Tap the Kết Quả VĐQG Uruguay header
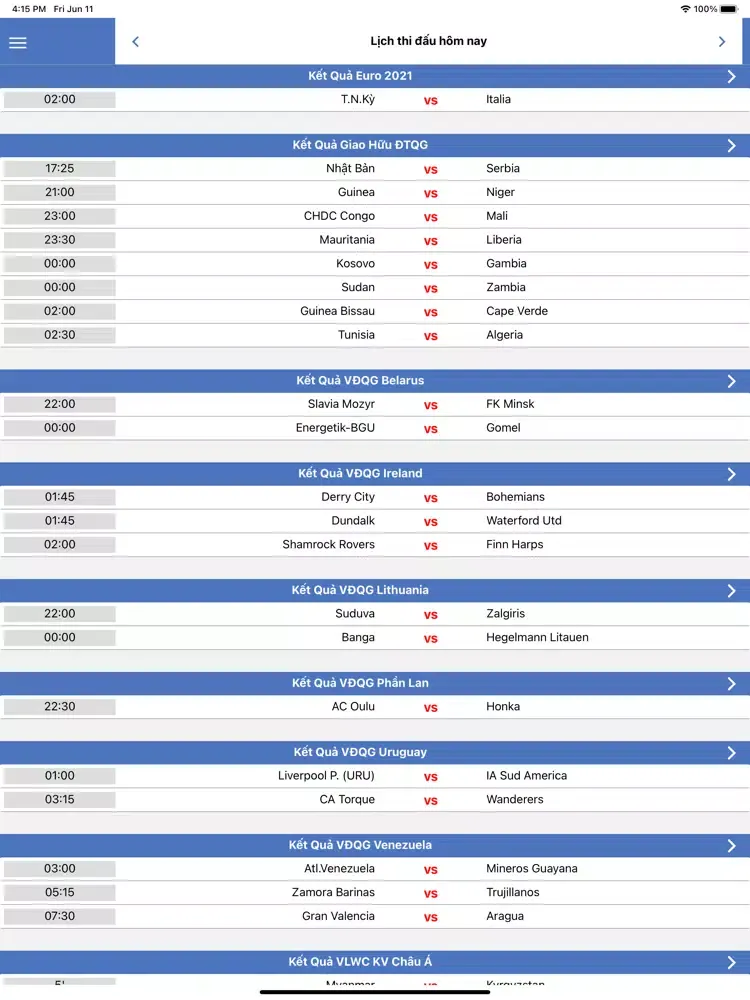Screen dimensions: 750x1000 [x=360, y=753]
